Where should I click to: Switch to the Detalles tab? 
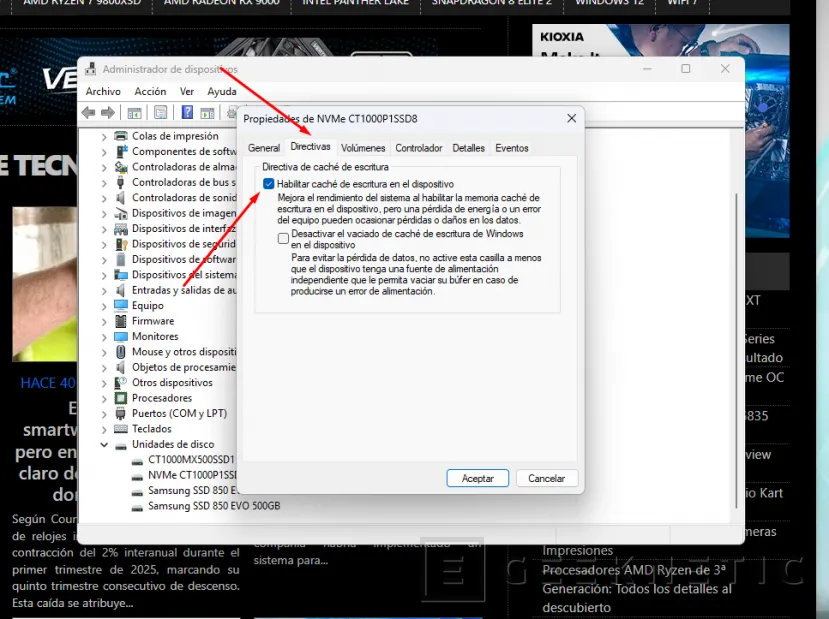click(468, 148)
